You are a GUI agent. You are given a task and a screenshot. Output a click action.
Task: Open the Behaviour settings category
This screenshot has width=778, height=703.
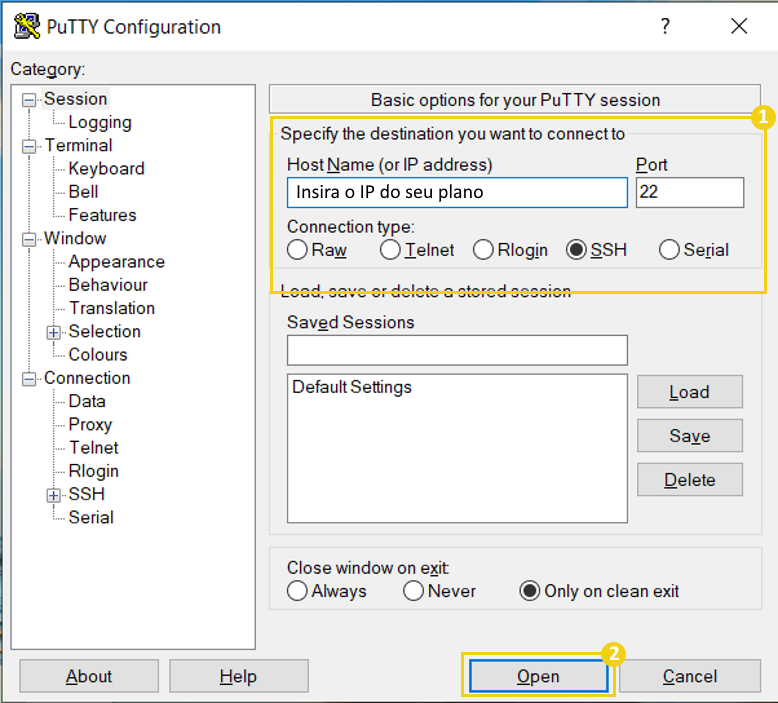[x=108, y=285]
